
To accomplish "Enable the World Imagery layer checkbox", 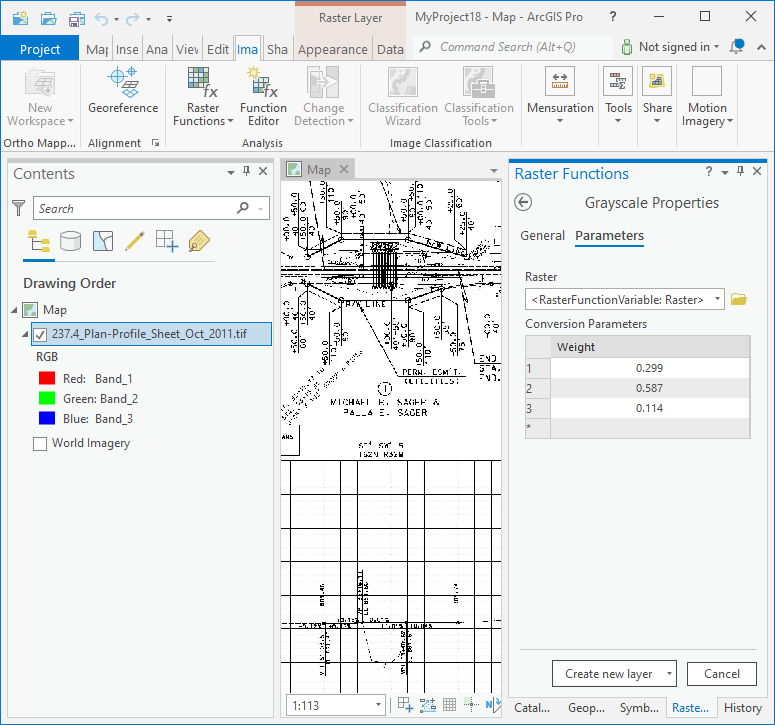I will (x=40, y=443).
